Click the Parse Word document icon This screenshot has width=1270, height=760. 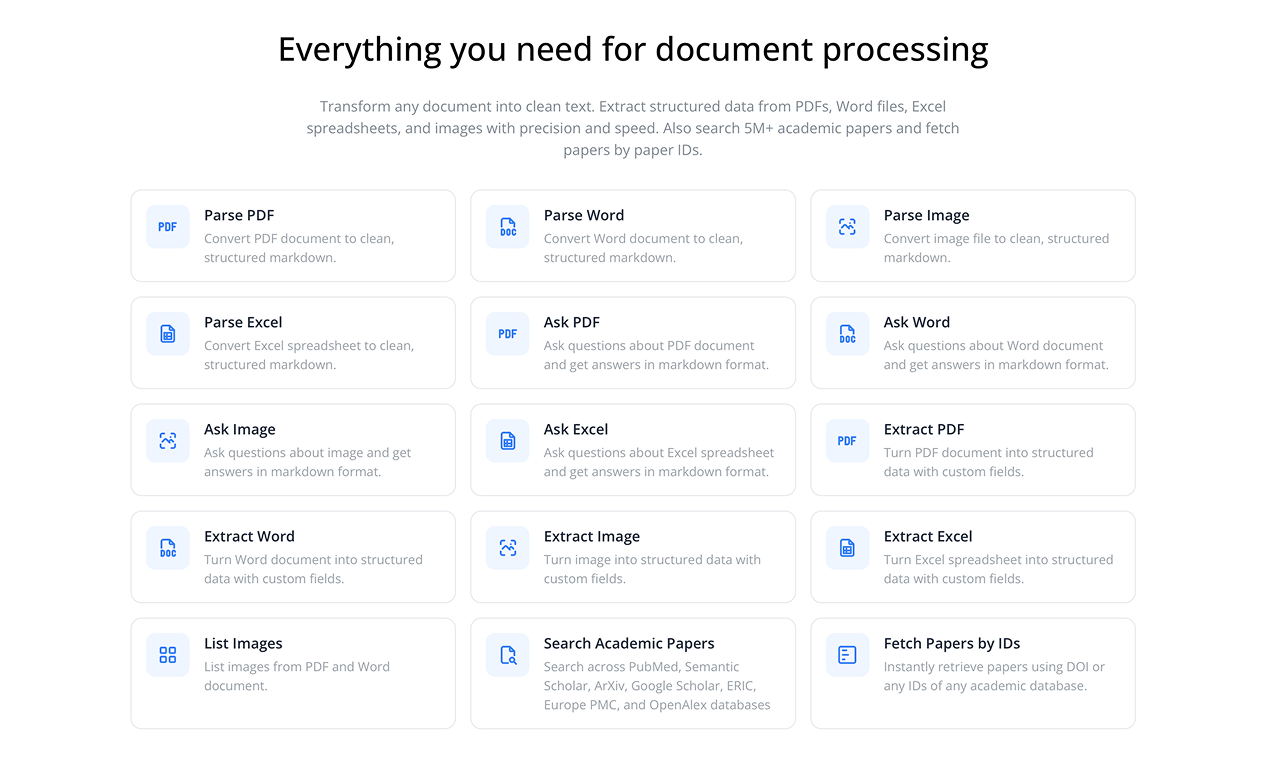tap(507, 227)
